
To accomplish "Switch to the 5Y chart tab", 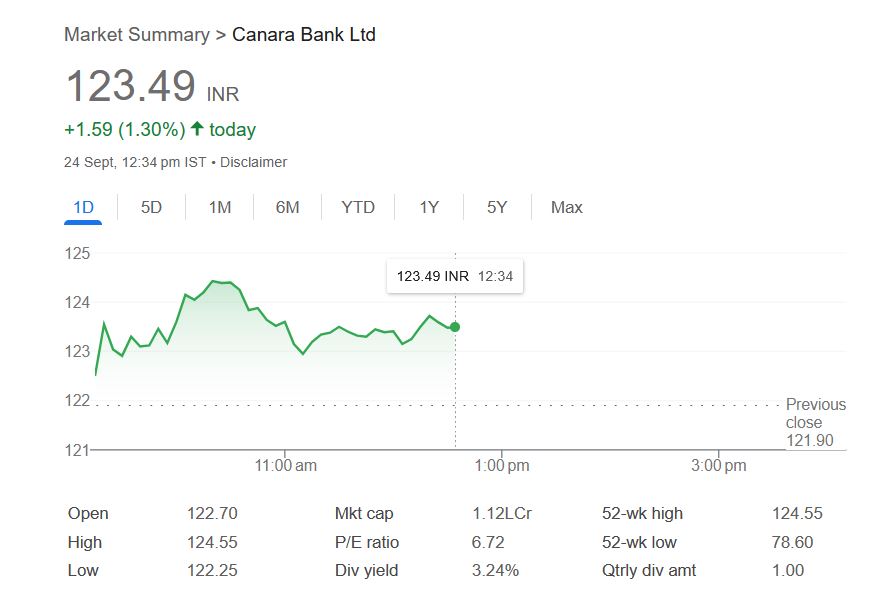I will pos(497,208).
